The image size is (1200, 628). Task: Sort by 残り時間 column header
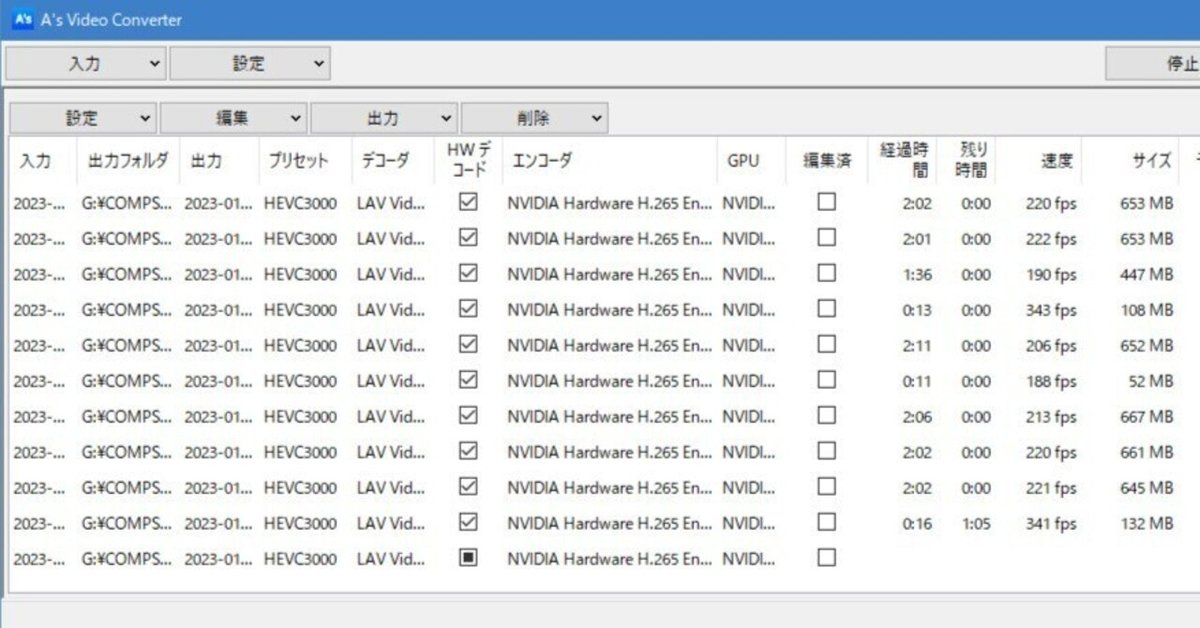coord(968,160)
